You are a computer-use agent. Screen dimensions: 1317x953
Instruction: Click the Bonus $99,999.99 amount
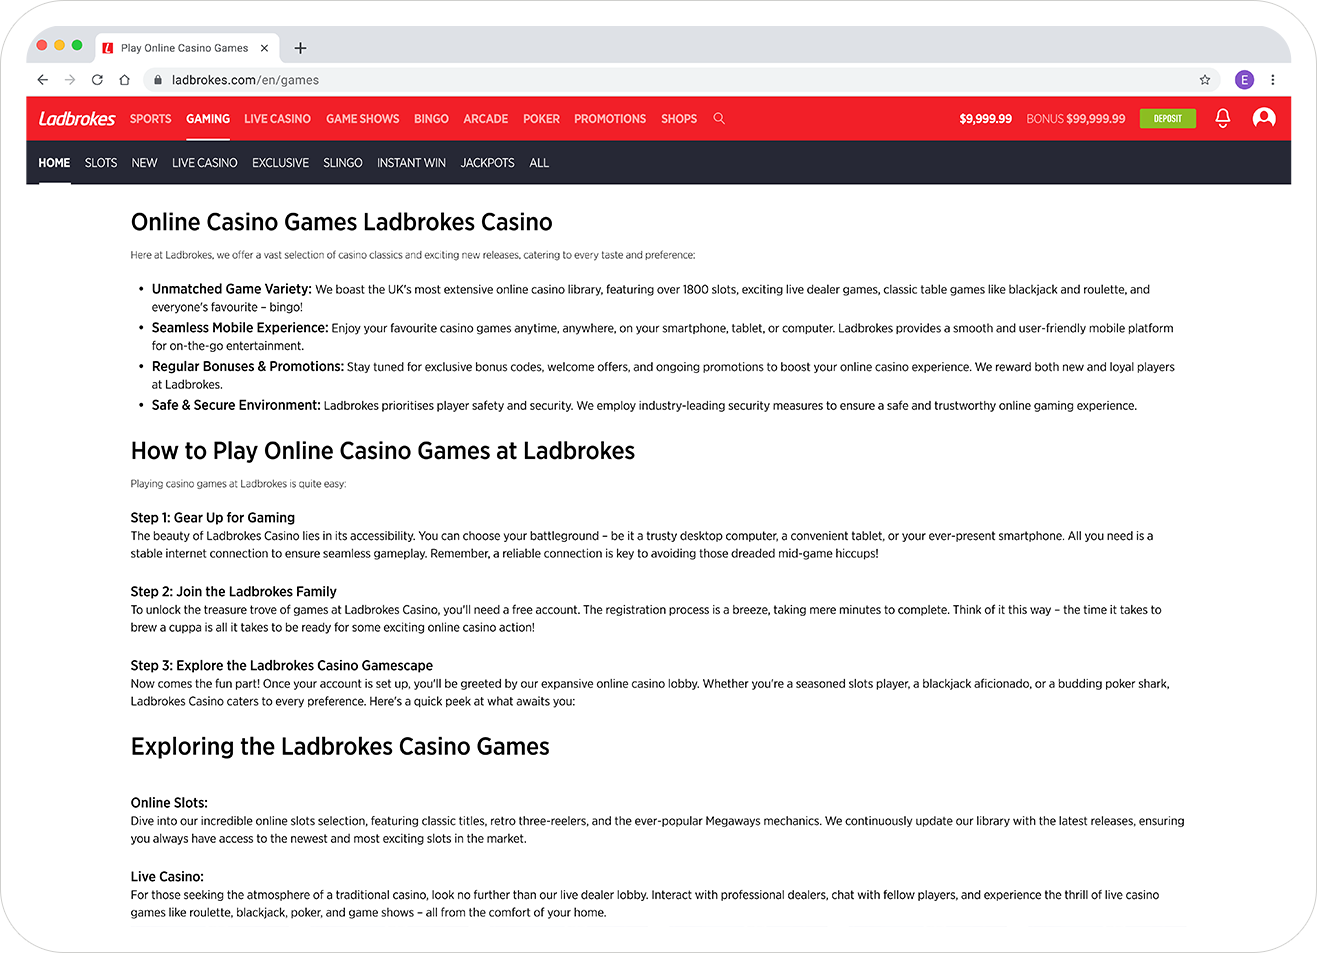(1075, 119)
